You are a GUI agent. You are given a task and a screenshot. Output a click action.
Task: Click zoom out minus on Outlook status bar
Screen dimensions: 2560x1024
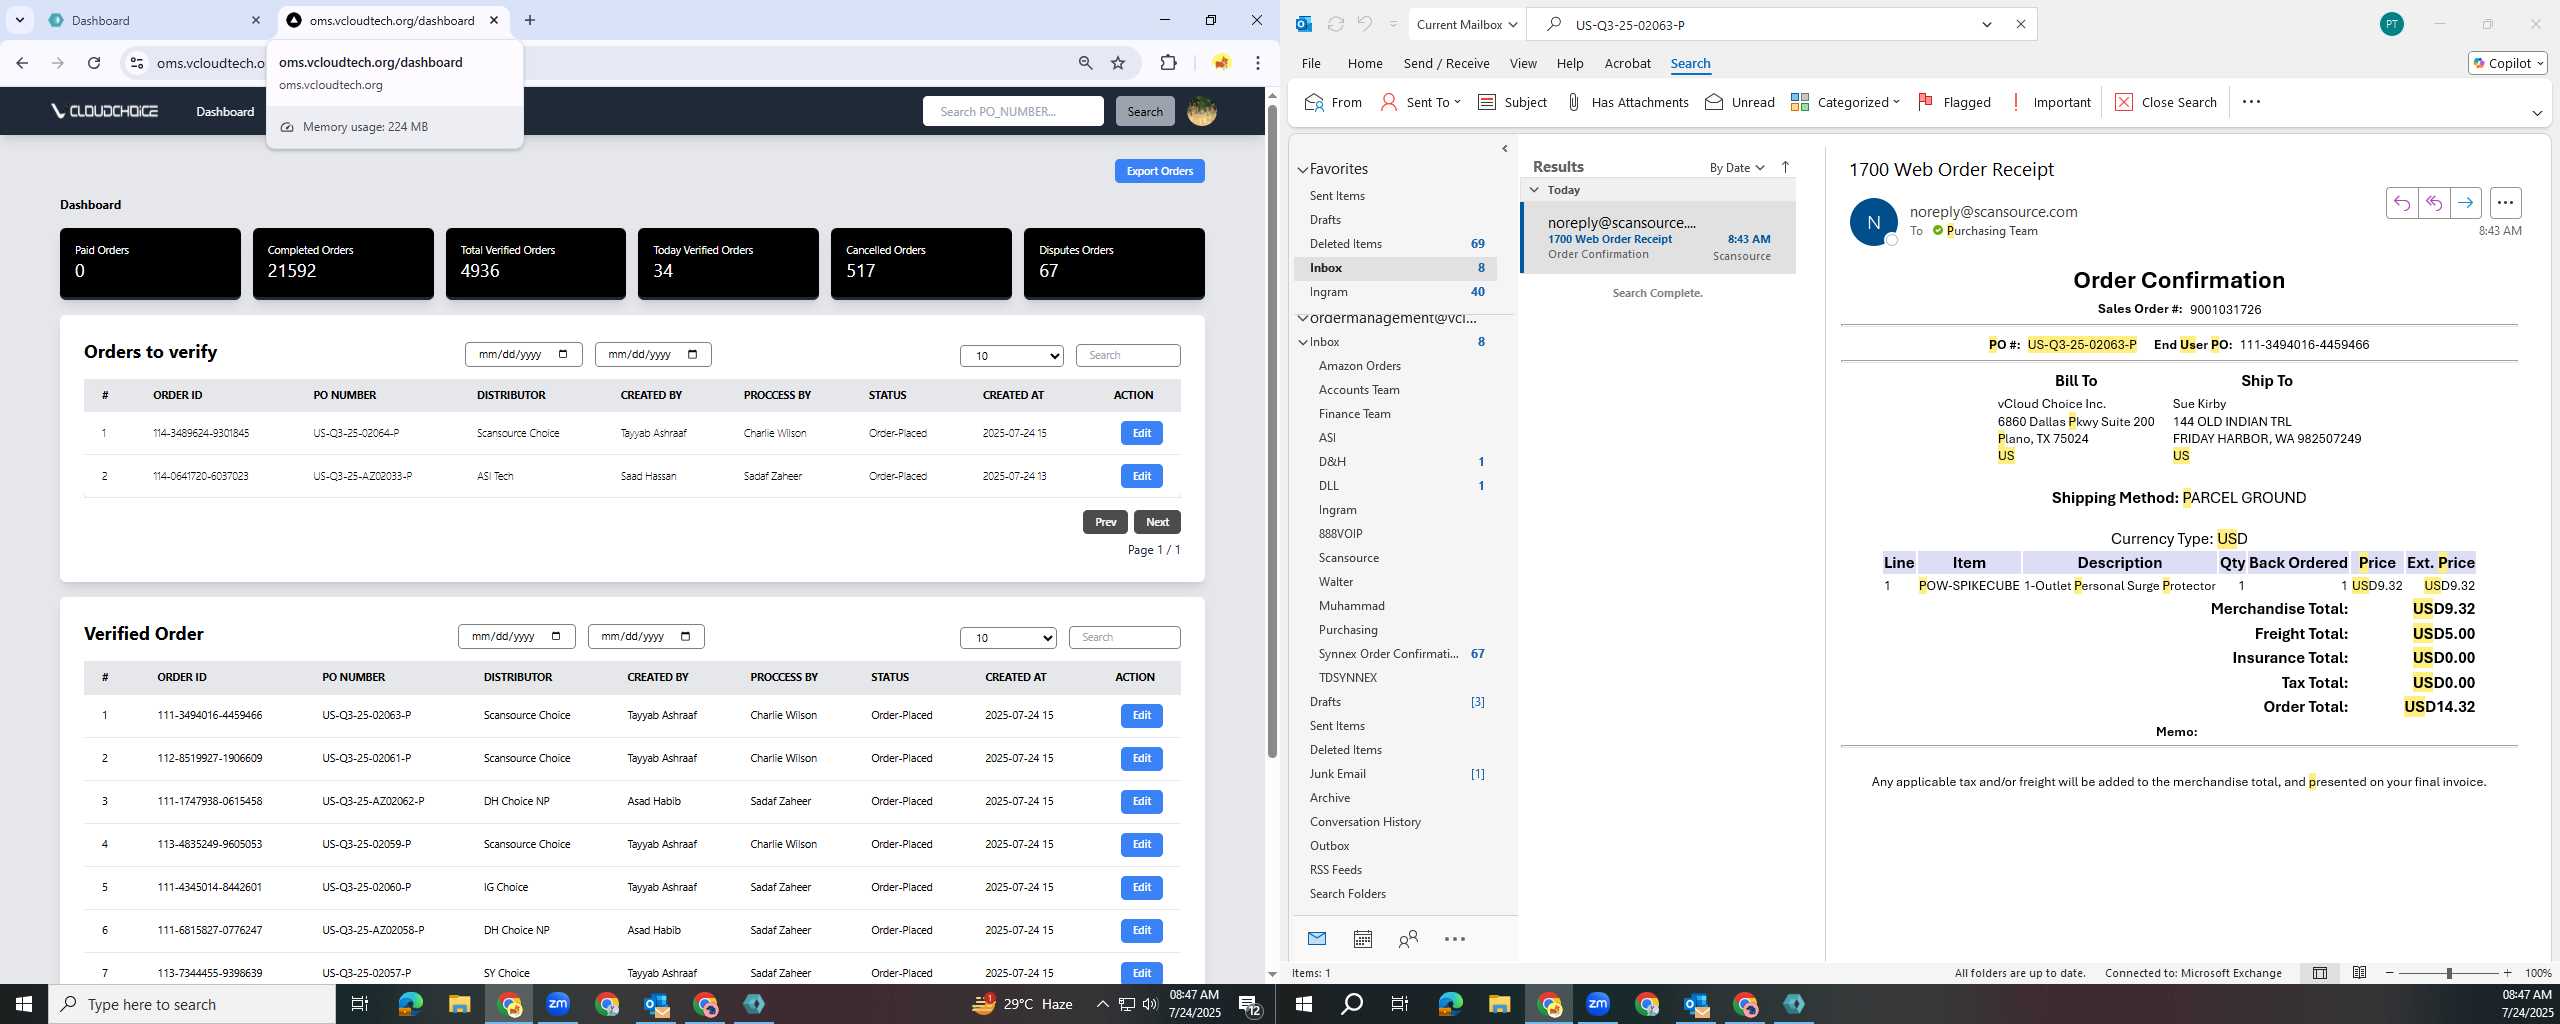(x=2390, y=973)
